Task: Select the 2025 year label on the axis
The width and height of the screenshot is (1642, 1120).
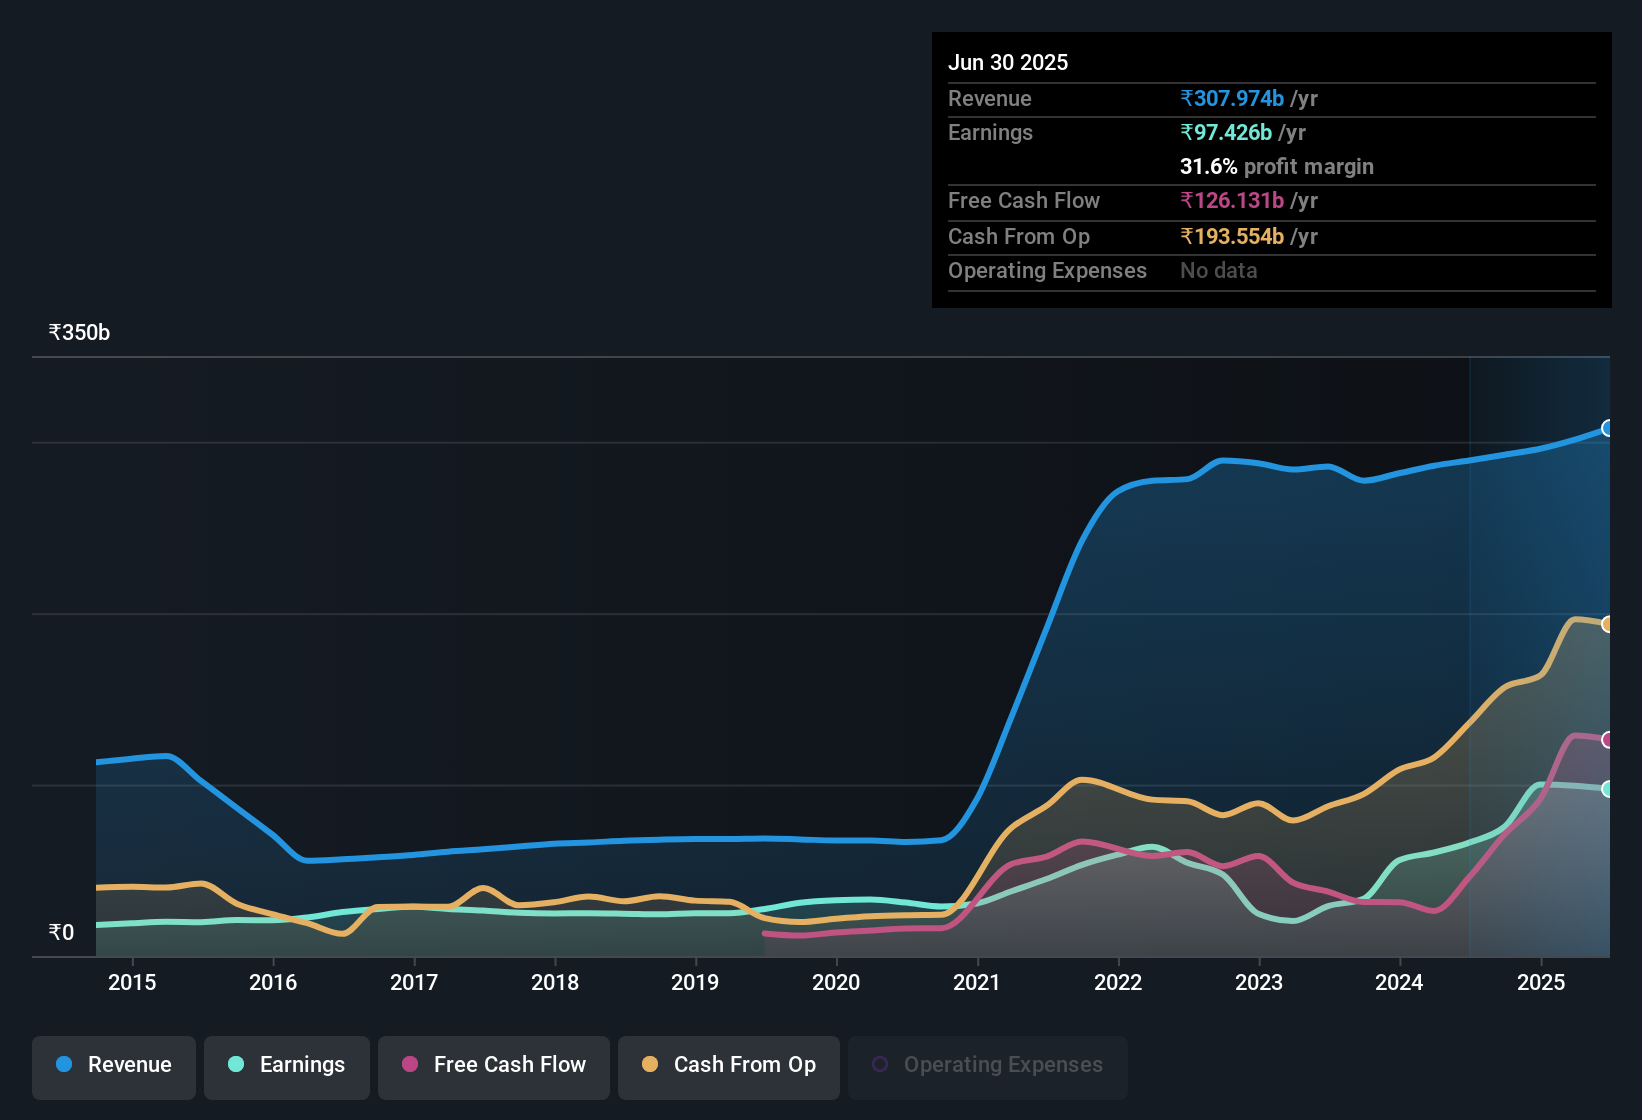Action: point(1540,983)
